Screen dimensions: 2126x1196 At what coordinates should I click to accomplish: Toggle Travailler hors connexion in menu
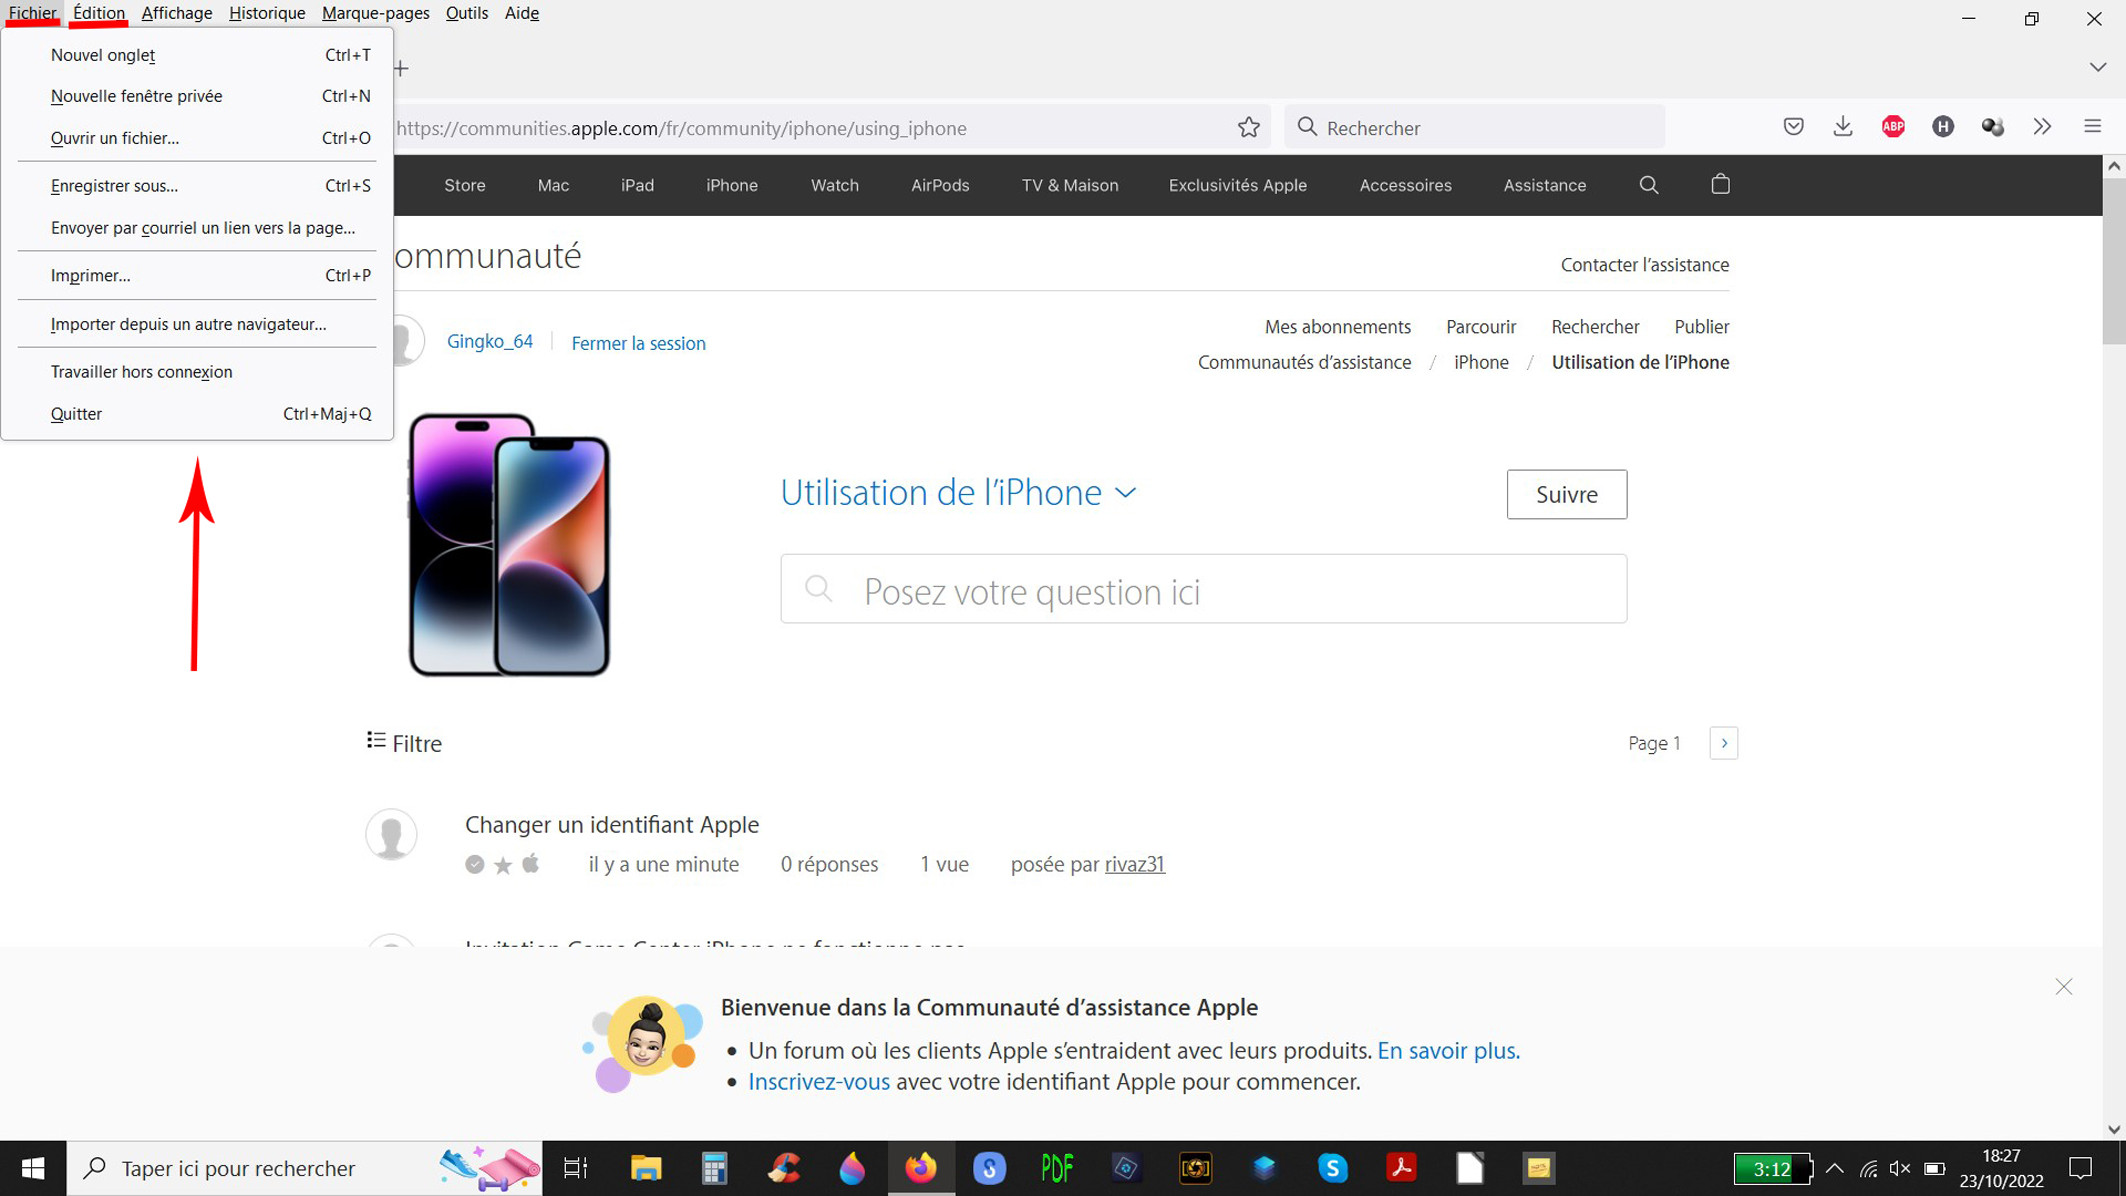[x=142, y=372]
